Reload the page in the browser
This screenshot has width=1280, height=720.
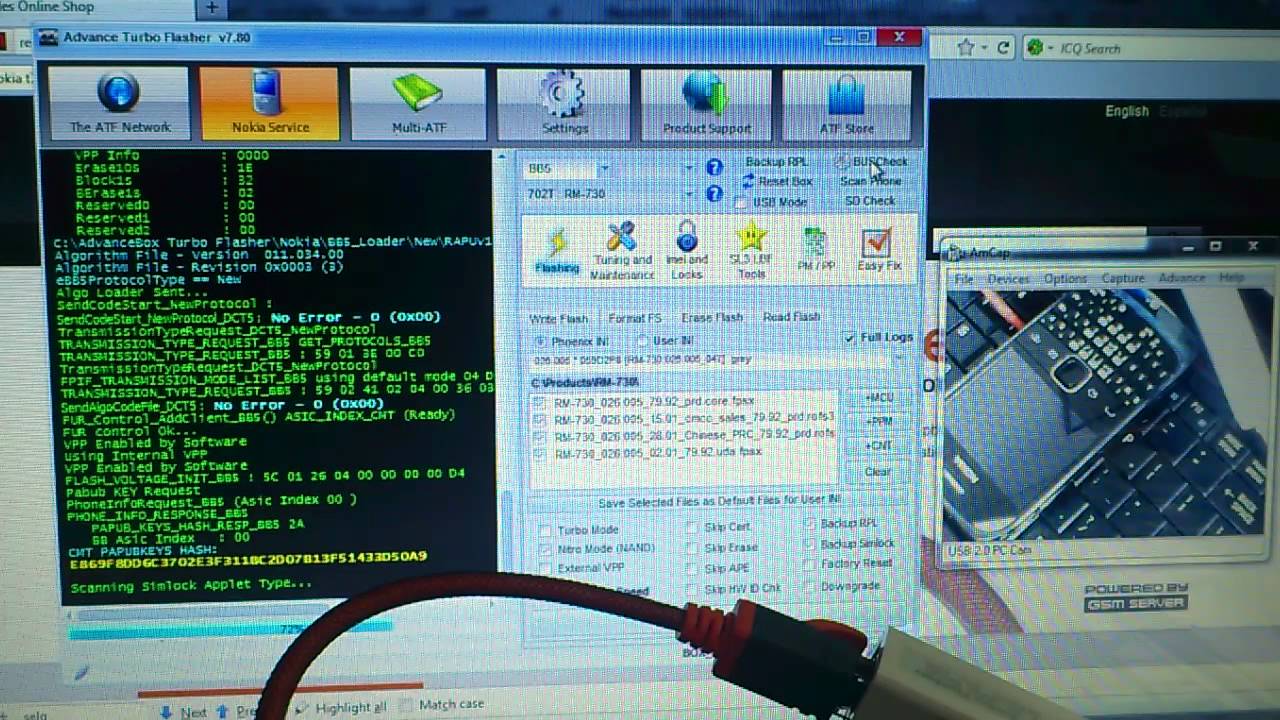coord(1004,47)
